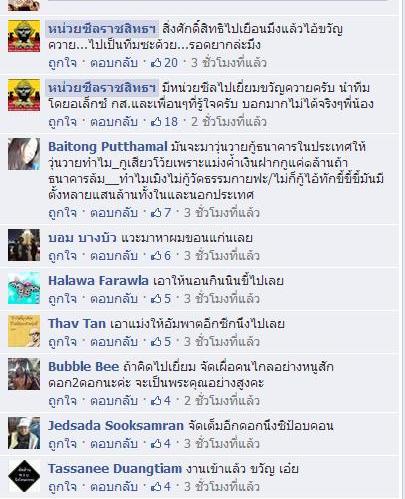Screen dimensions: 405x499
Task: Reply to Bubble Bee's comment via ตอบกลับ
Action: click(x=114, y=401)
